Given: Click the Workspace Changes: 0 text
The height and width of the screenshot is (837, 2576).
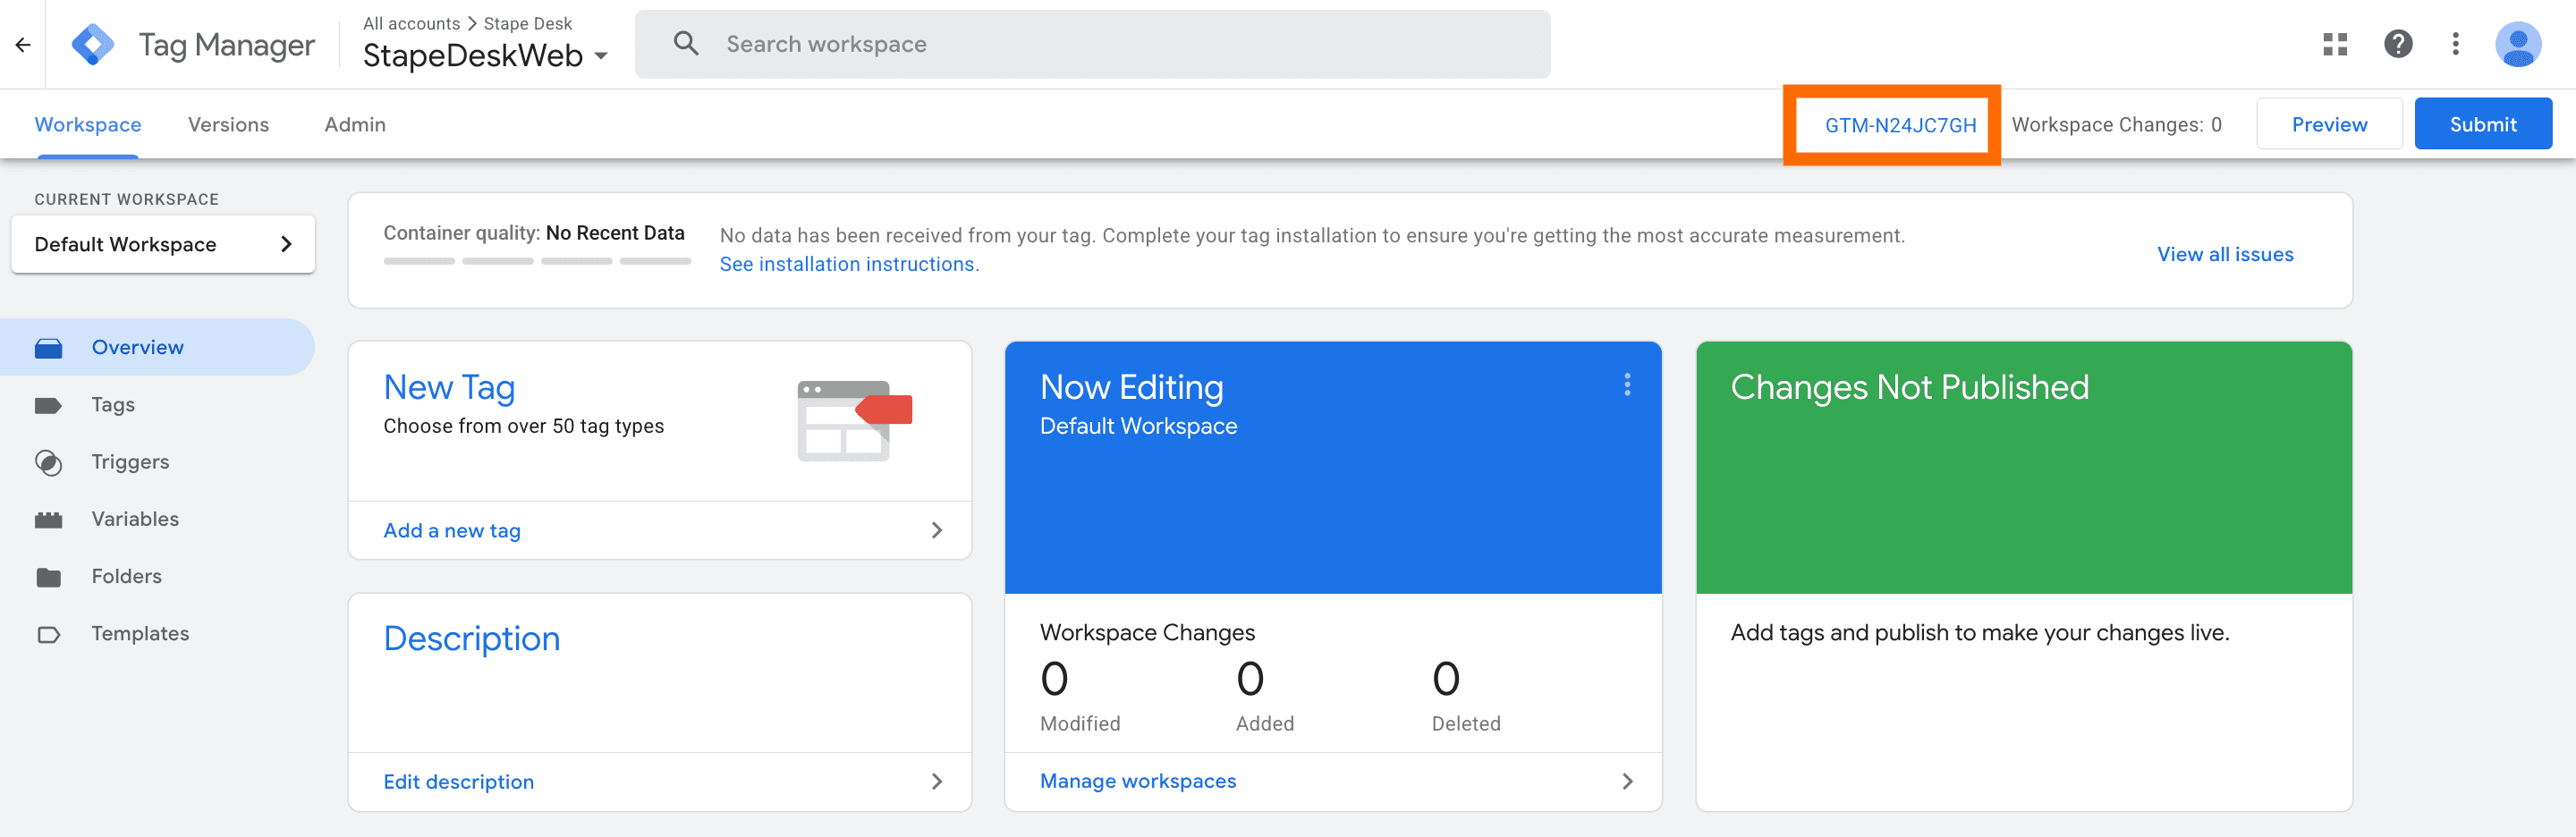Looking at the screenshot, I should coord(2116,125).
